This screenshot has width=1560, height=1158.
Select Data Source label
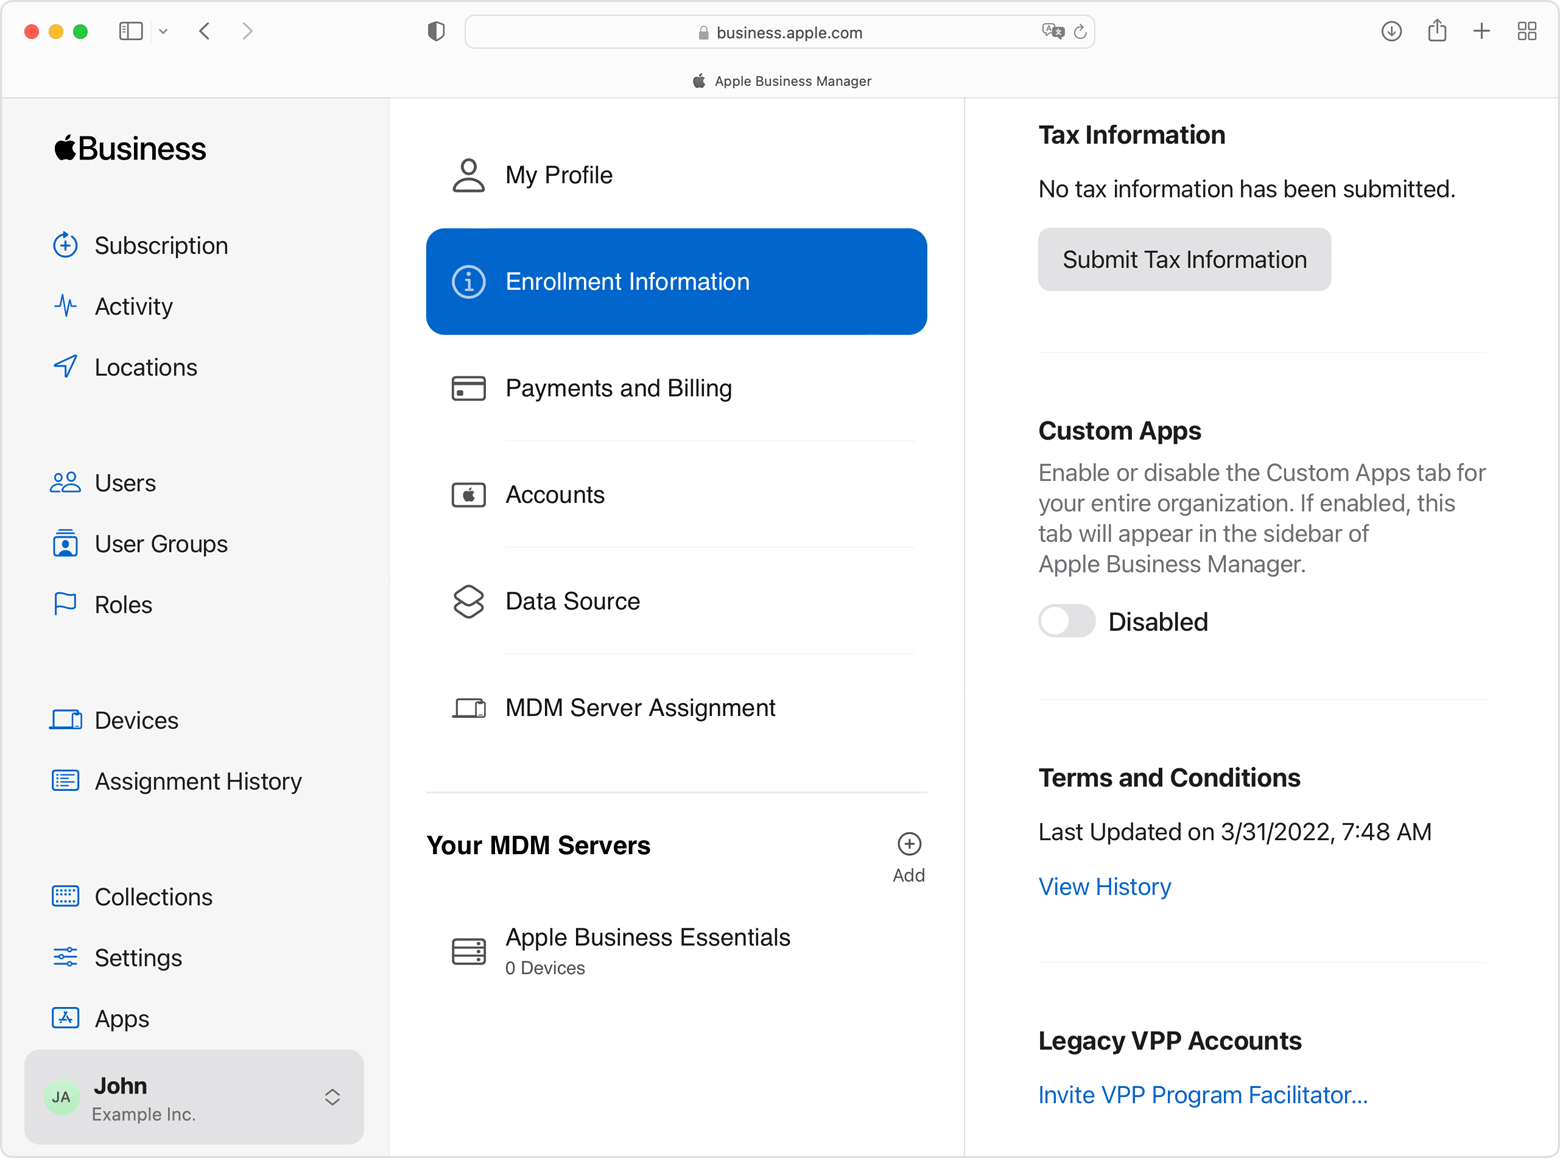573,601
